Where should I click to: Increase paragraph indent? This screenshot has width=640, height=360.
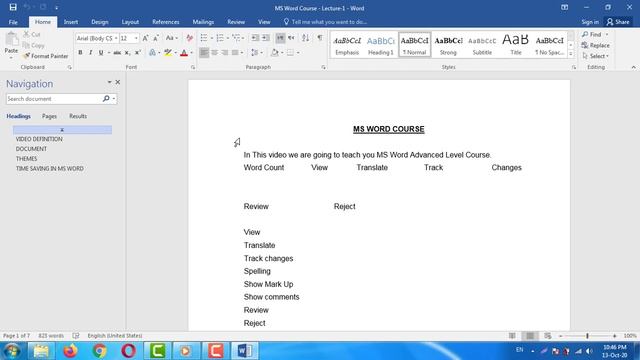pyautogui.click(x=266, y=38)
